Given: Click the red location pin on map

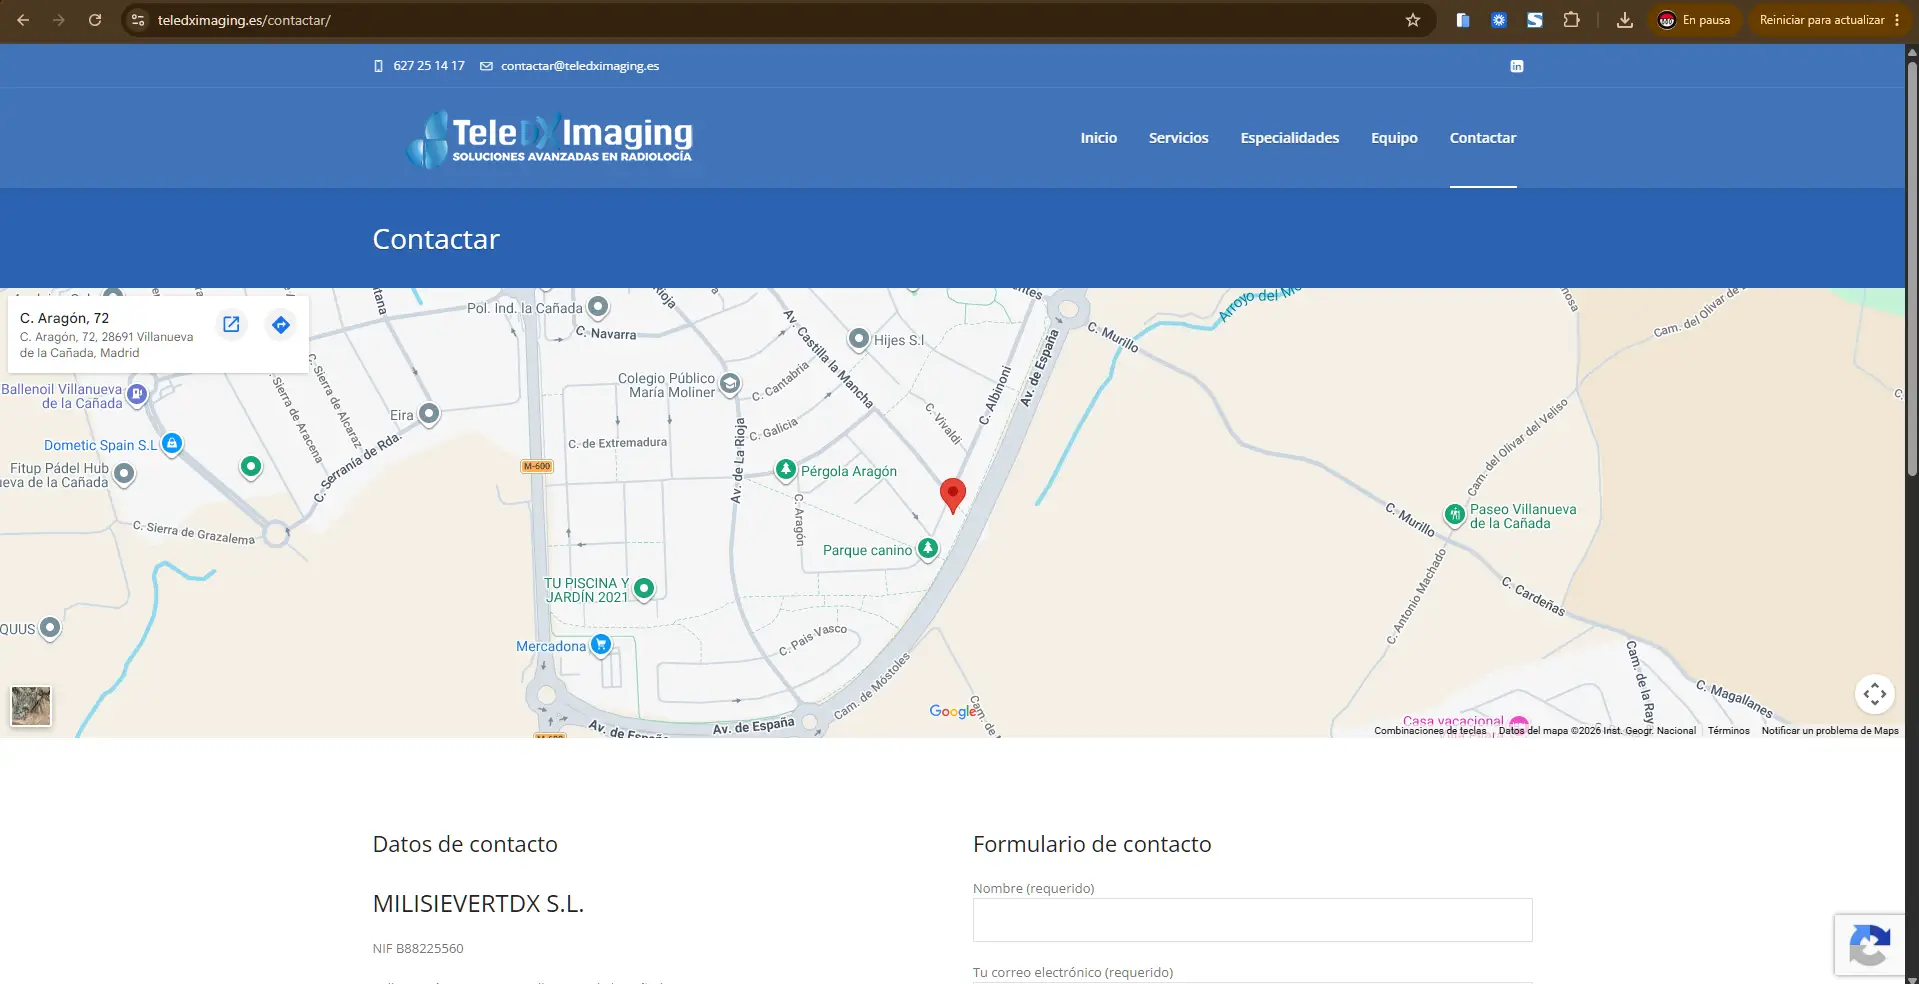Looking at the screenshot, I should click(x=953, y=496).
